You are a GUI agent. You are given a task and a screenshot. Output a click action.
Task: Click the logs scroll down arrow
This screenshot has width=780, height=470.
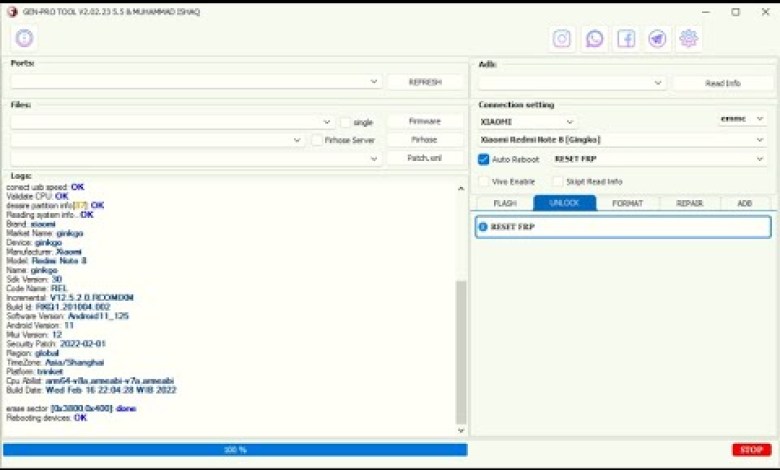[x=461, y=431]
